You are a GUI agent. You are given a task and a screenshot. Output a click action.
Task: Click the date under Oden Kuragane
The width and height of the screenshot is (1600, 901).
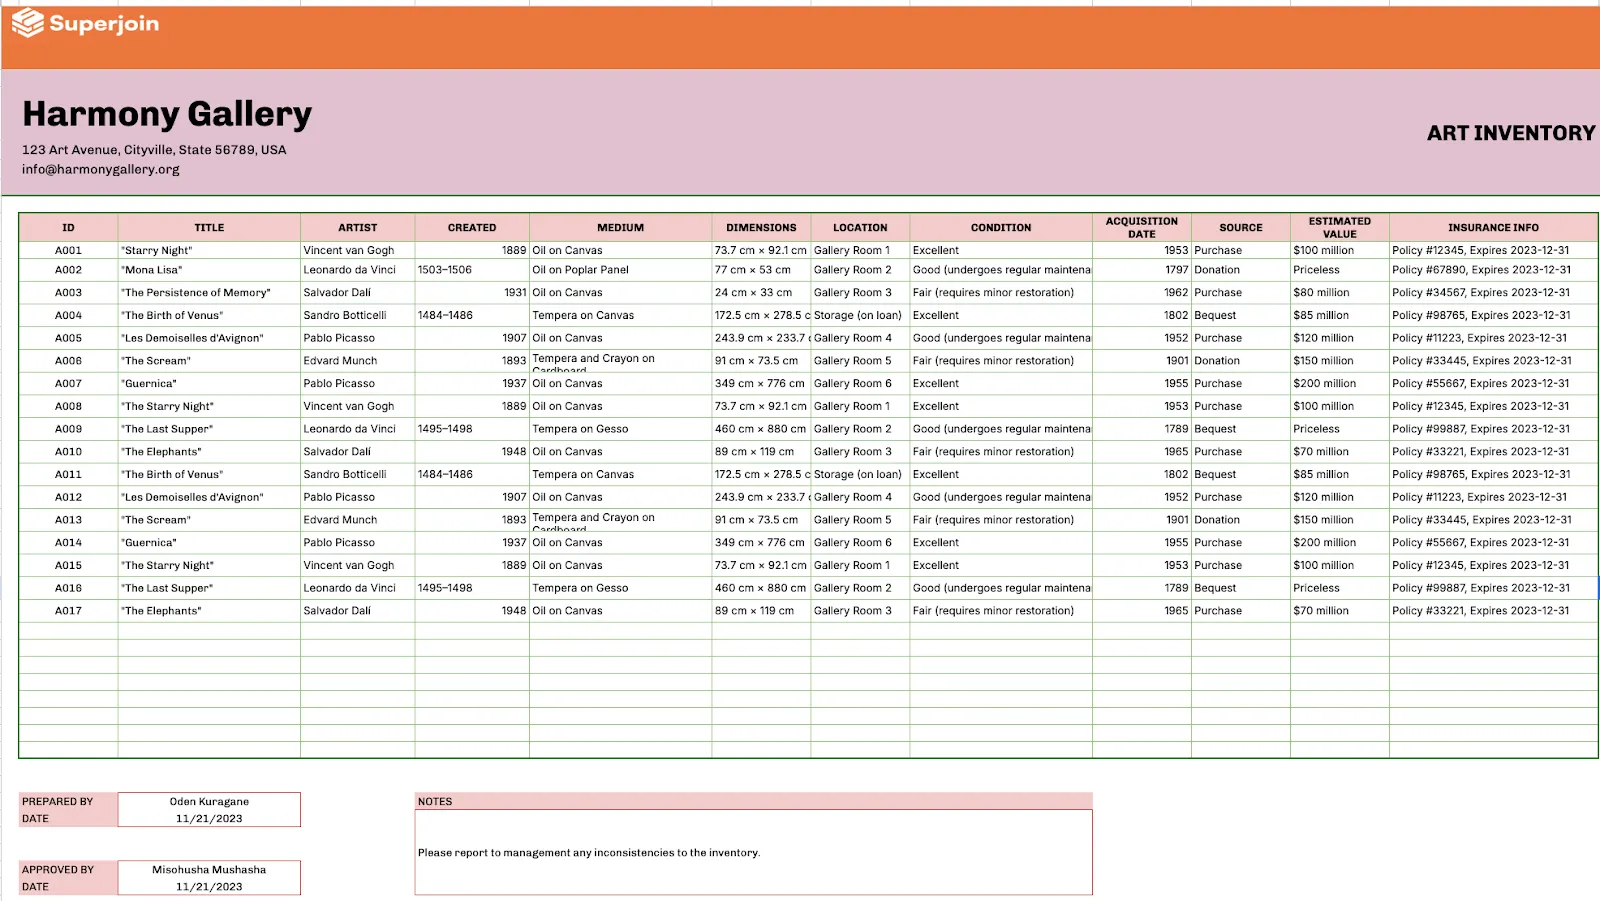point(209,819)
